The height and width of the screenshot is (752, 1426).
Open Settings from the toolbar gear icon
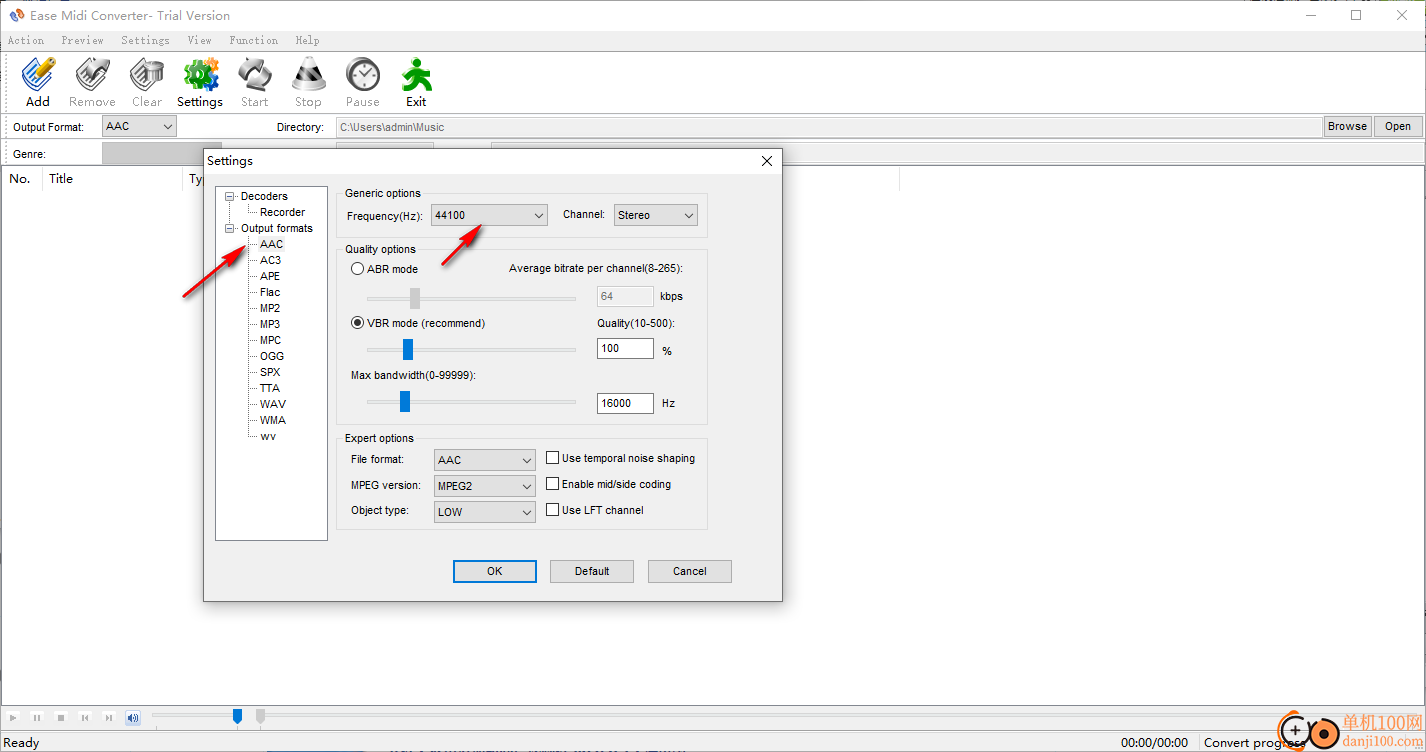pyautogui.click(x=200, y=82)
